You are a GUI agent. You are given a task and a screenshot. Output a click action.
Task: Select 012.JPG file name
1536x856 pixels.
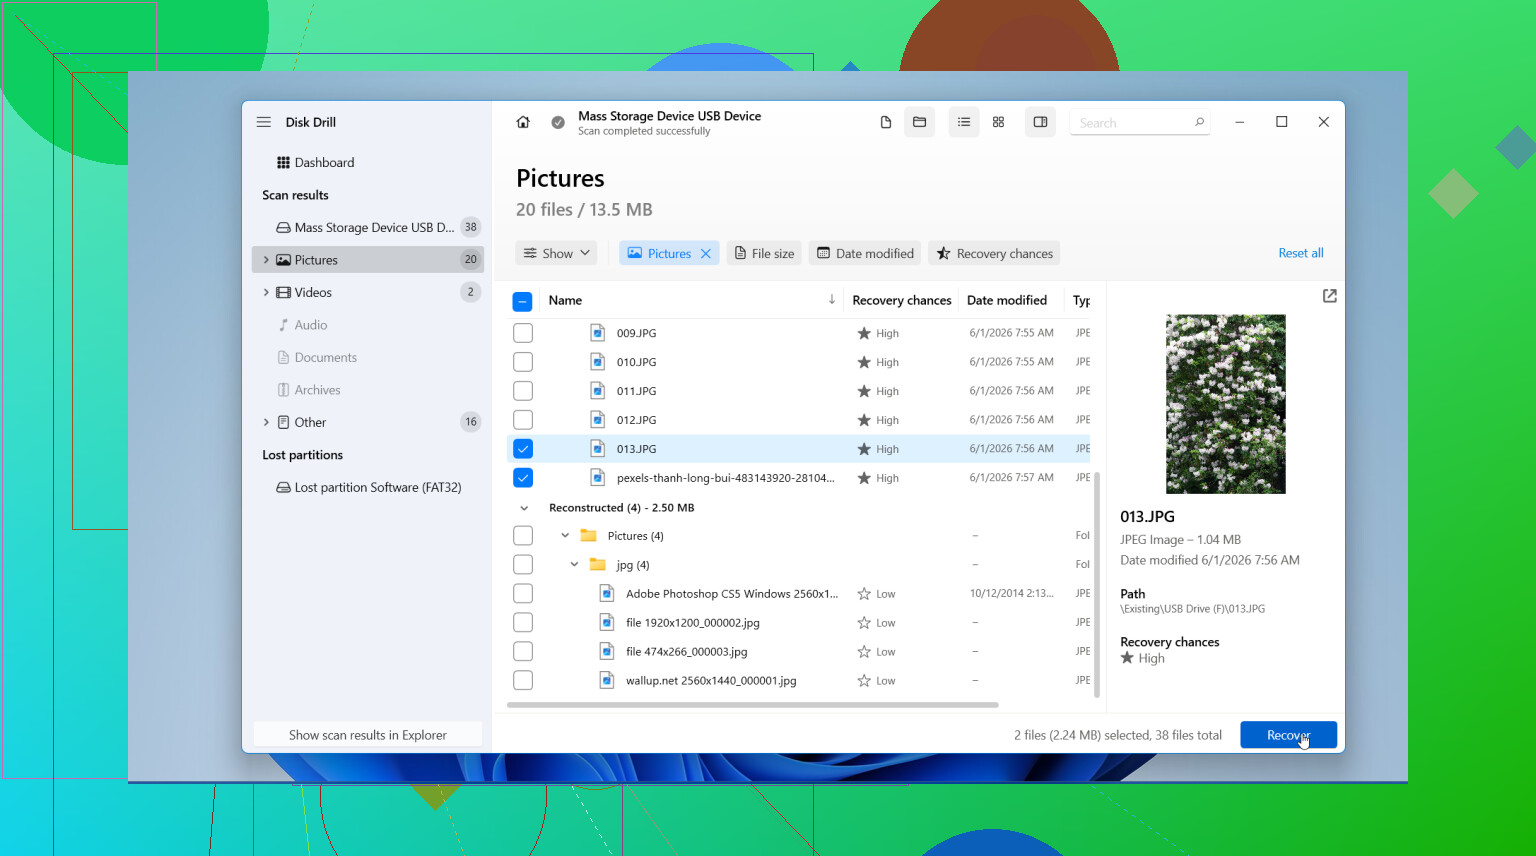coord(636,420)
